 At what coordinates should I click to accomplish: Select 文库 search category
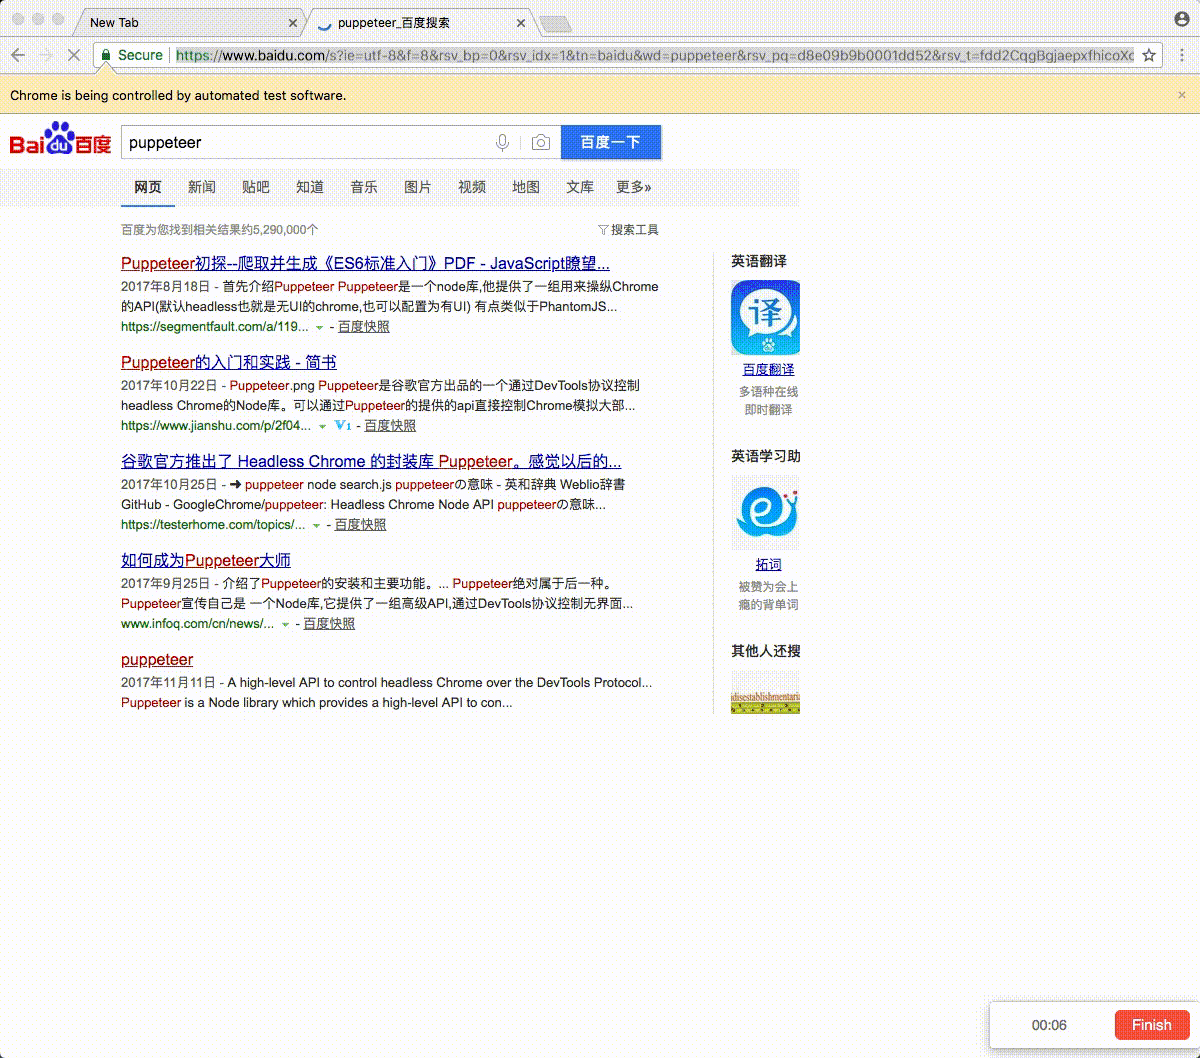pyautogui.click(x=580, y=187)
